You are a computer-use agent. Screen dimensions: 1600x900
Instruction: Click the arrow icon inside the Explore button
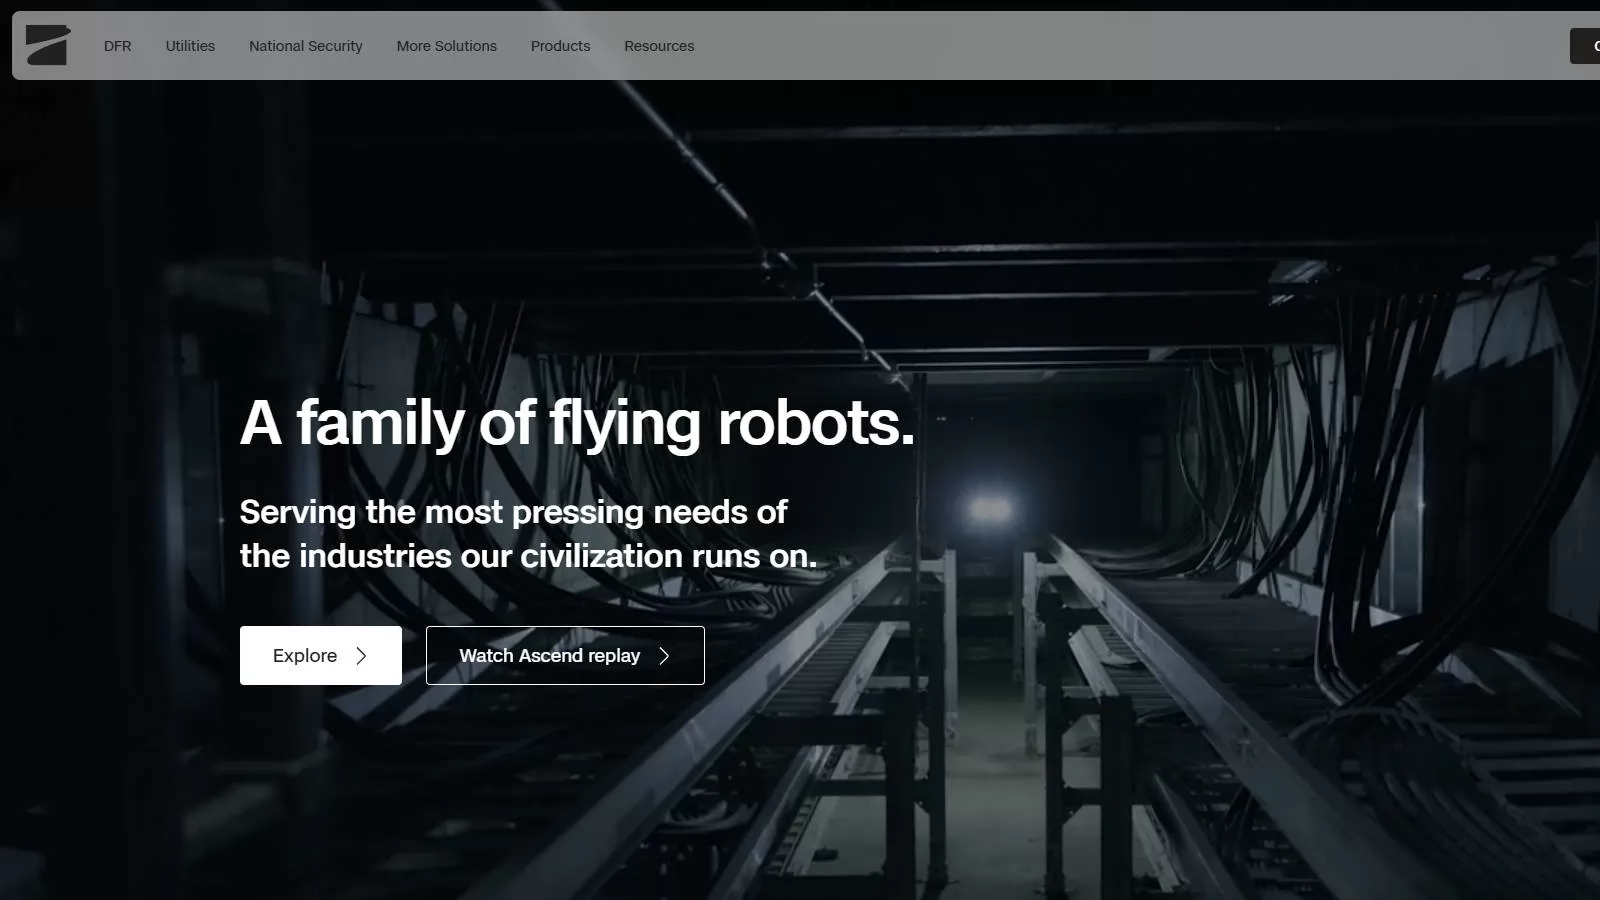(x=362, y=655)
